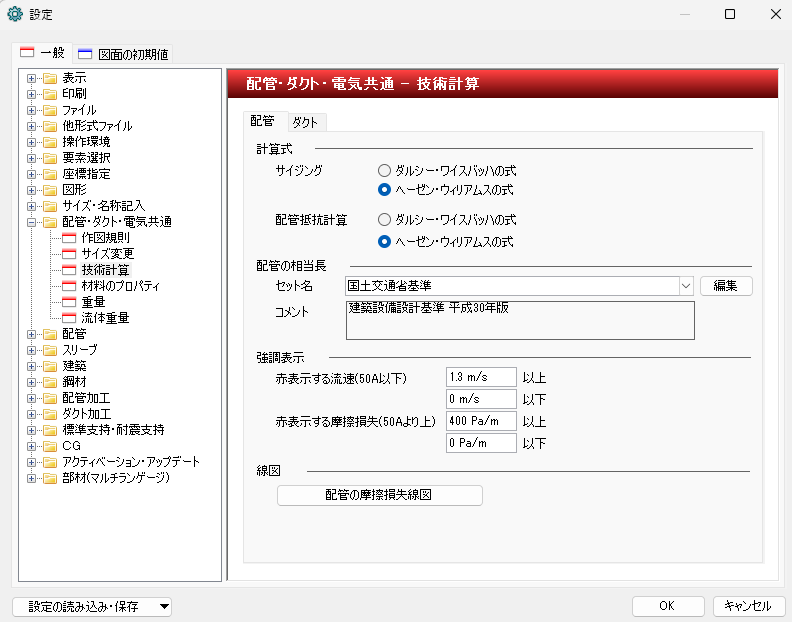Open the セット名 dropdown list
The width and height of the screenshot is (792, 622).
685,286
